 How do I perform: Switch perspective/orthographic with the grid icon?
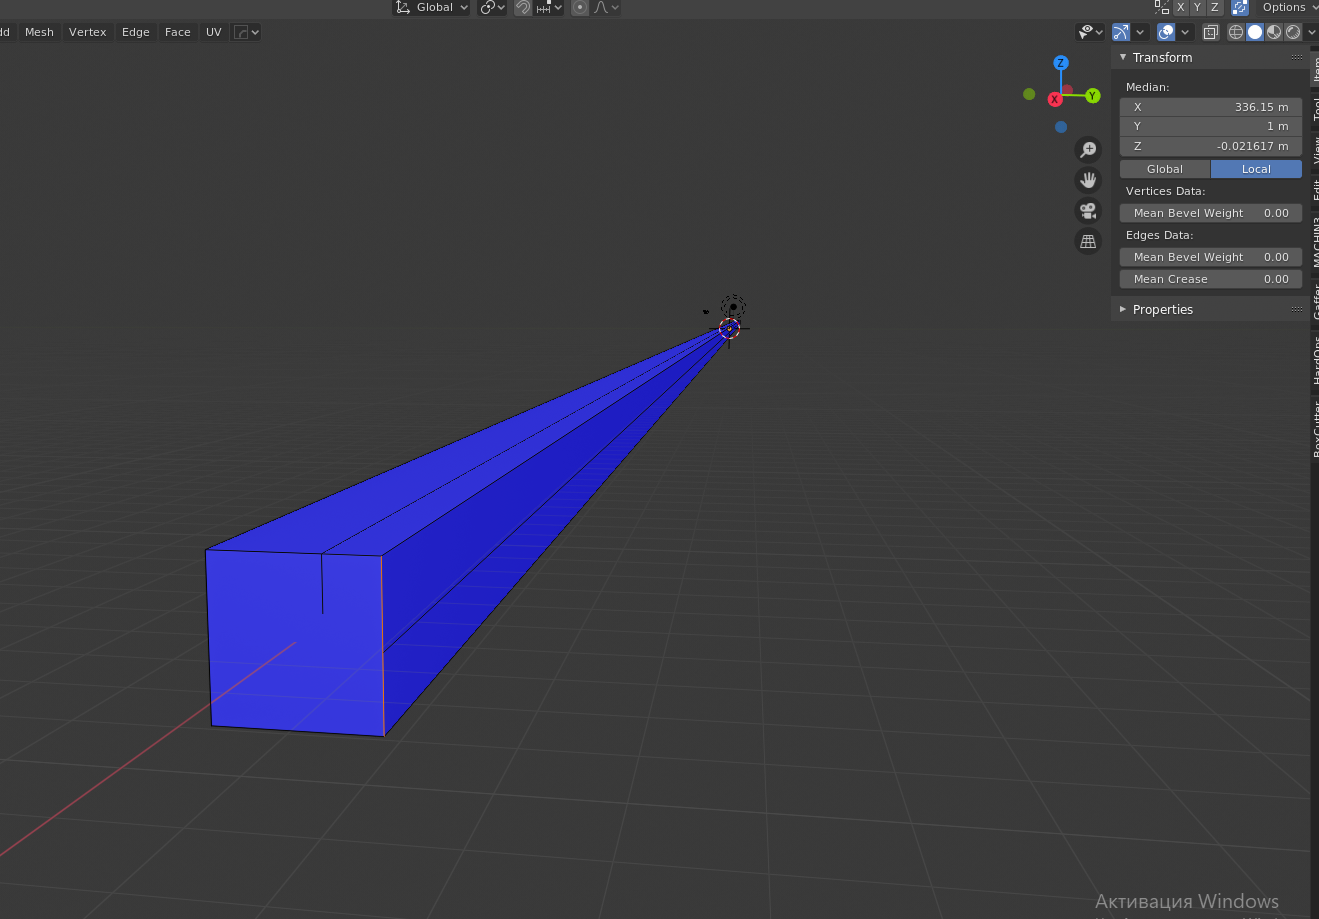point(1088,241)
